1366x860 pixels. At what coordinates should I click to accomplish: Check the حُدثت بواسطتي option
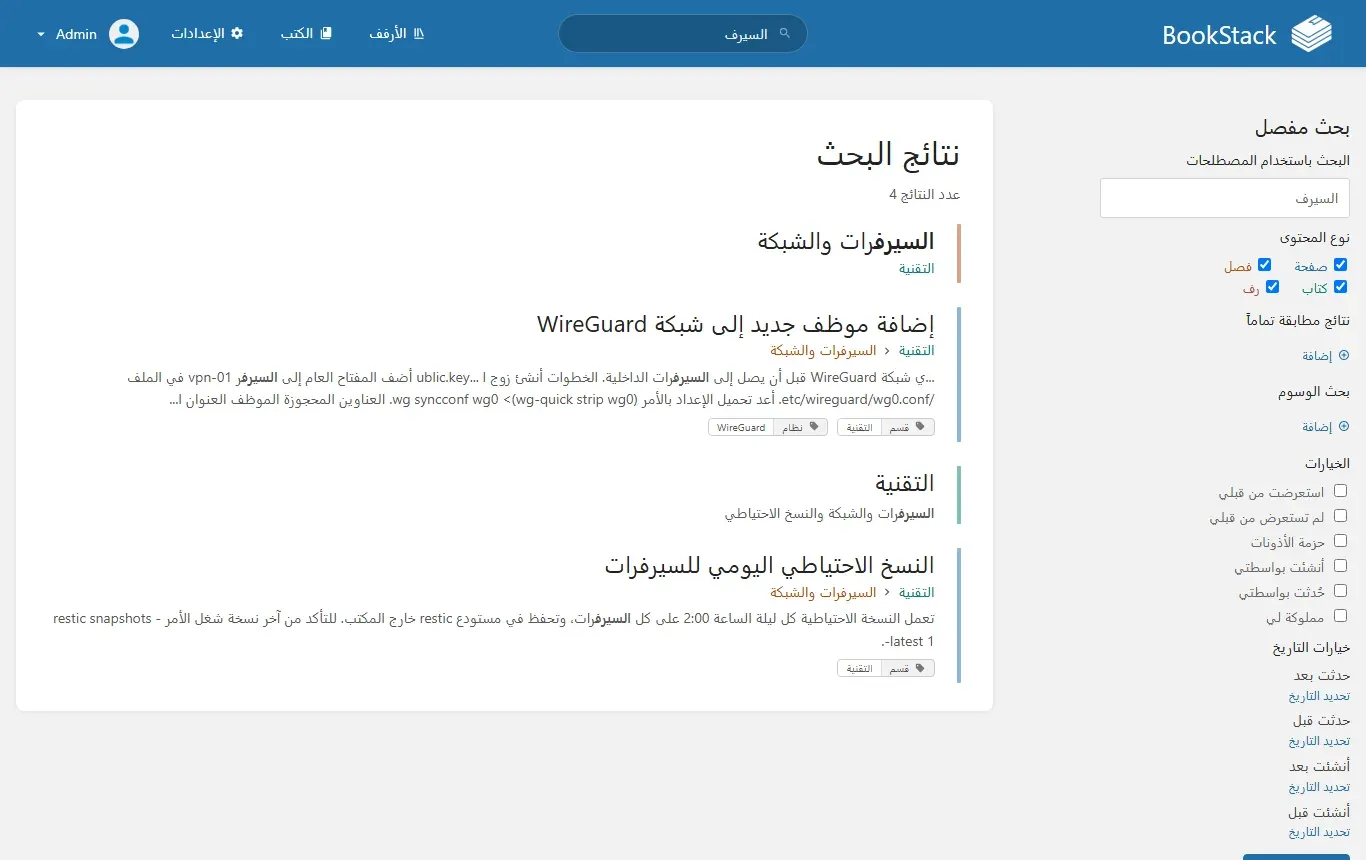1341,591
